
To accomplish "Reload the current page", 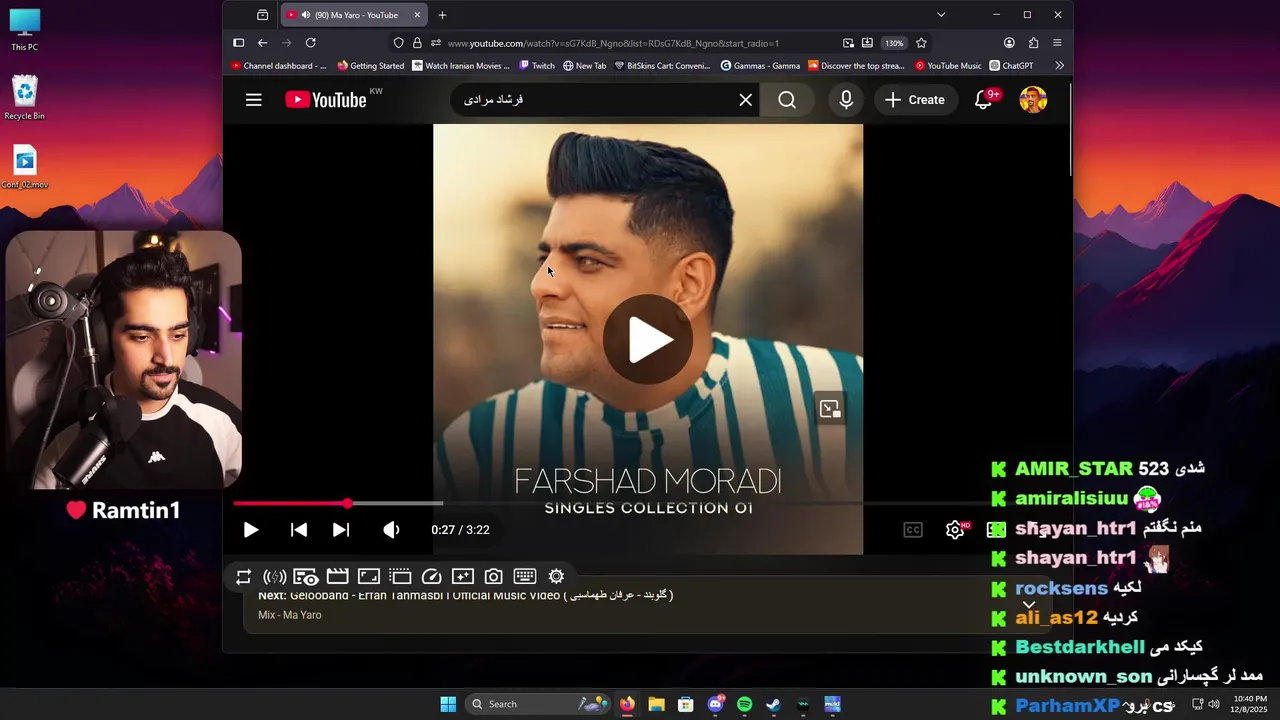I will point(311,43).
